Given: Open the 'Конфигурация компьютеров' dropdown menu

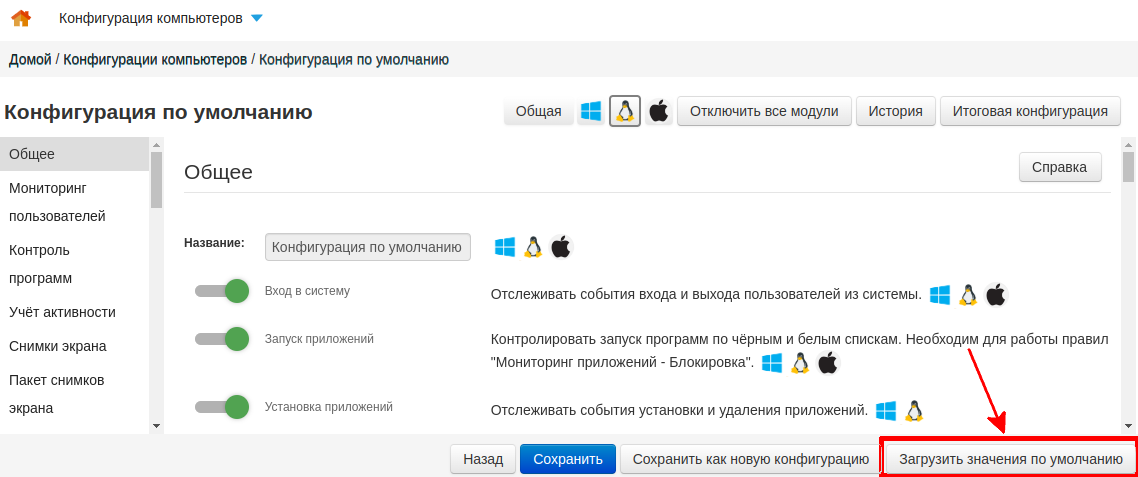Looking at the screenshot, I should [x=160, y=18].
